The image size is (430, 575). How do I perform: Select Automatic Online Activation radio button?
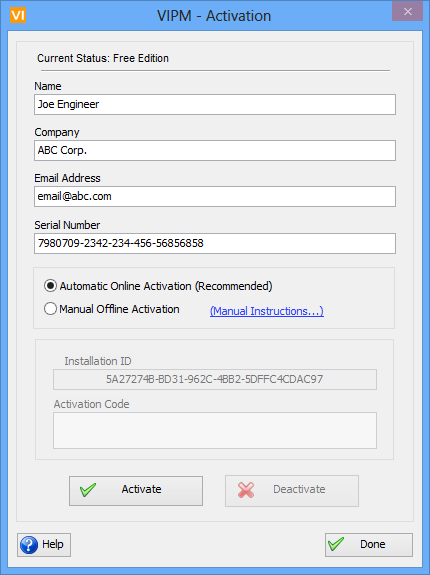coord(50,286)
